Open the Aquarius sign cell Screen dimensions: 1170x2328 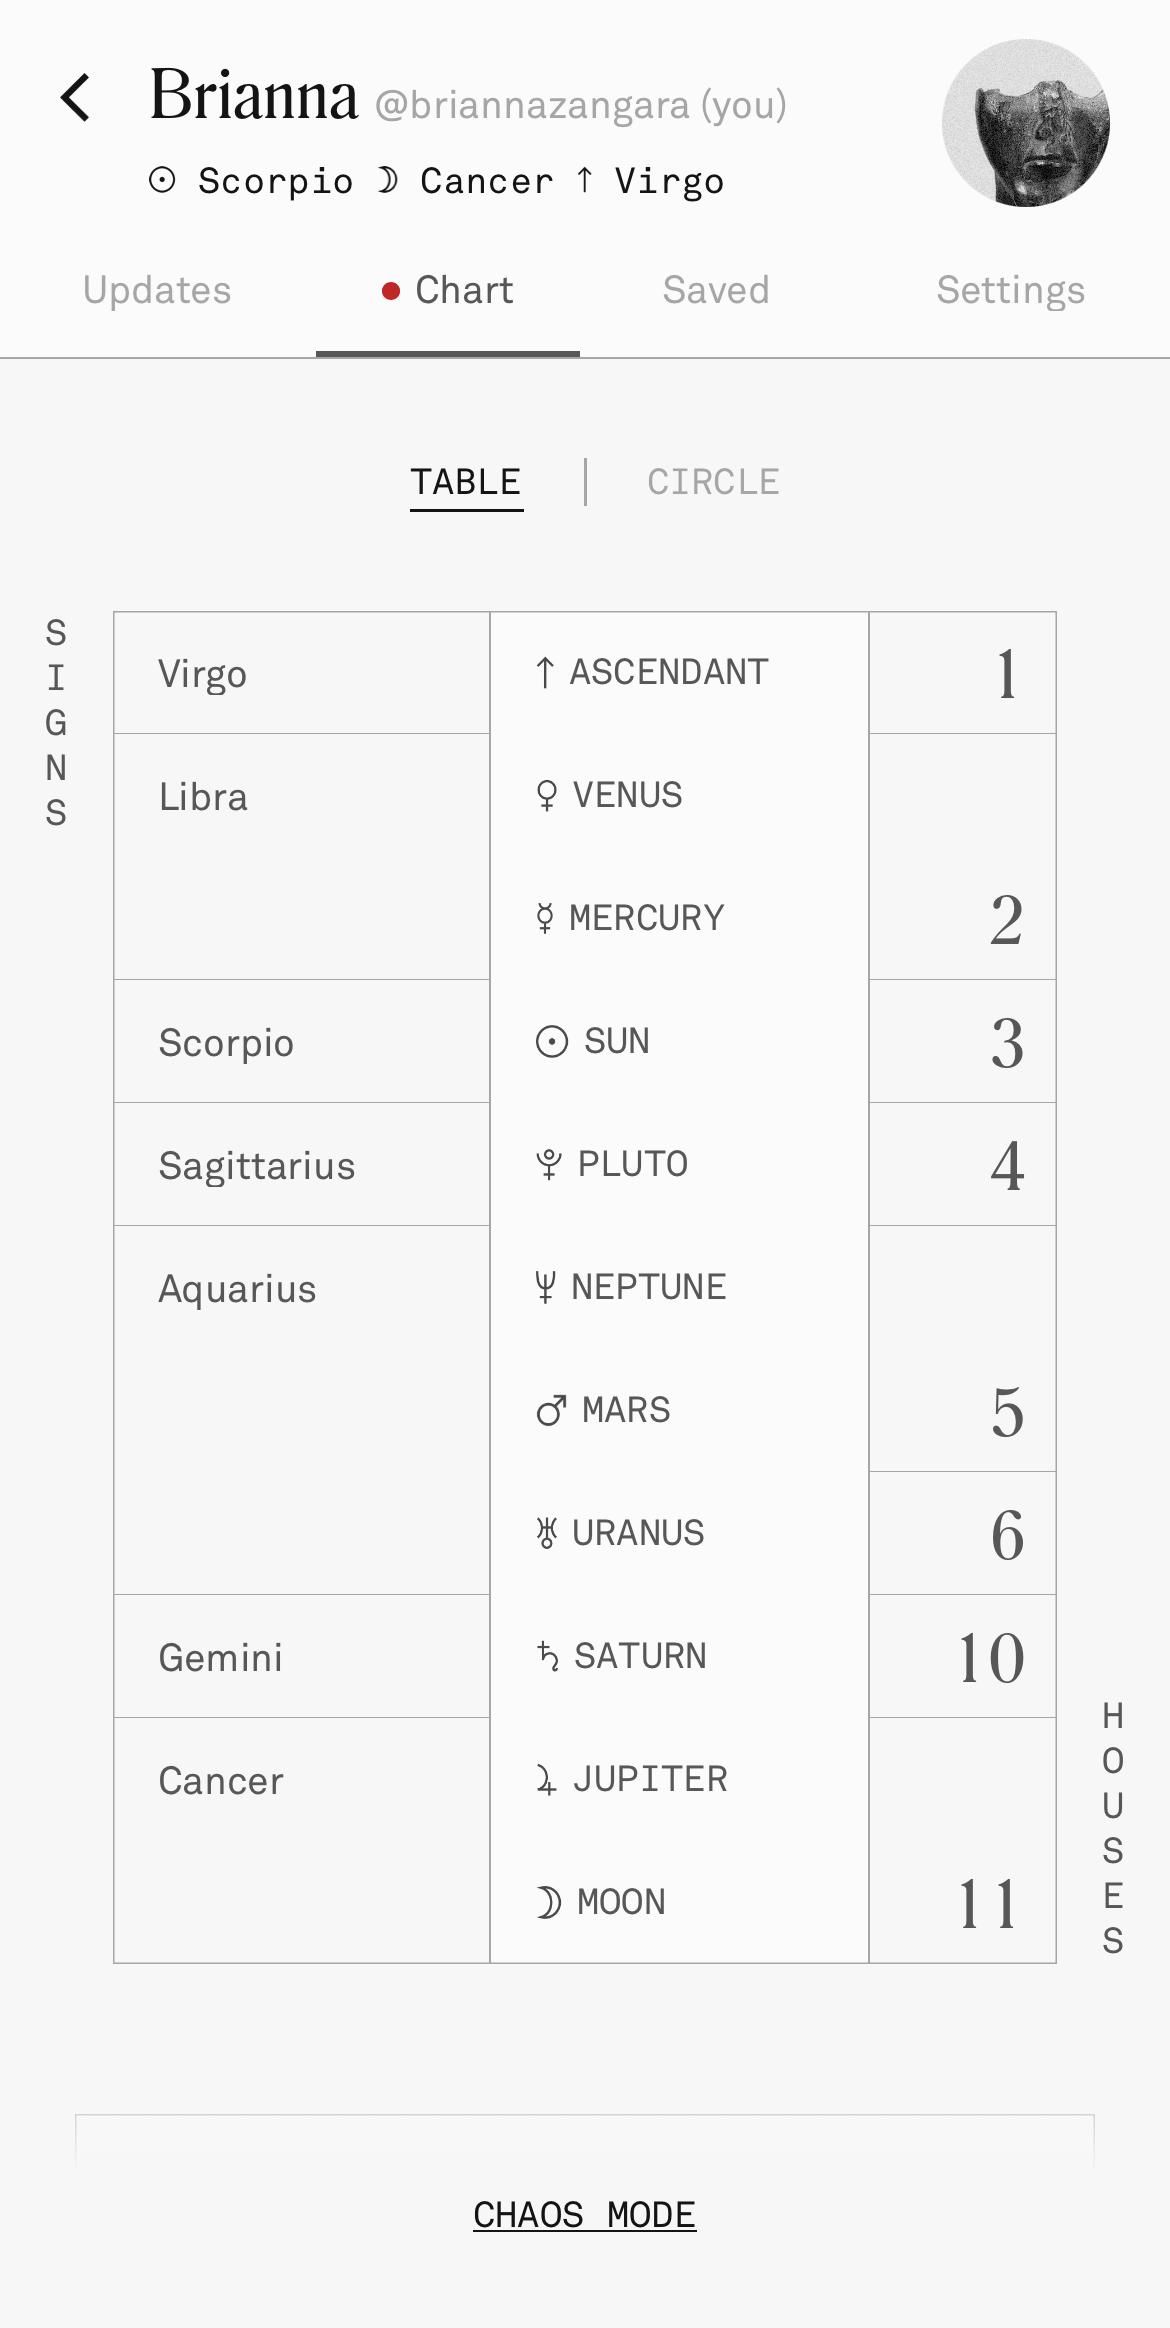tap(302, 1410)
